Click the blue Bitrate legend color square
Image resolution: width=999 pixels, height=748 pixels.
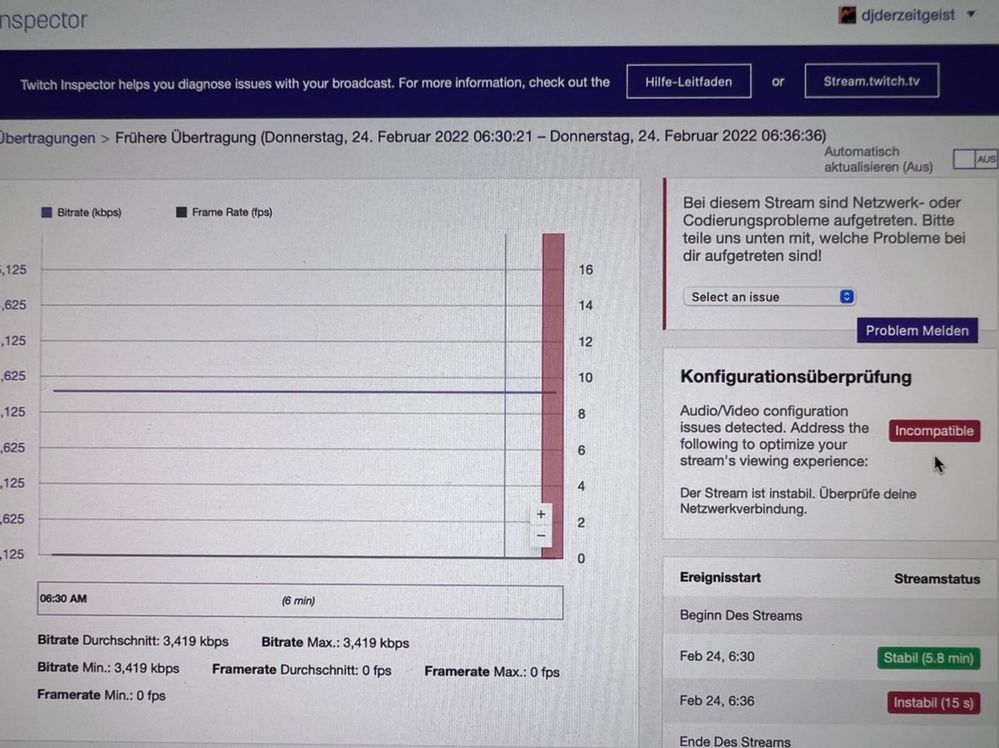[x=47, y=212]
